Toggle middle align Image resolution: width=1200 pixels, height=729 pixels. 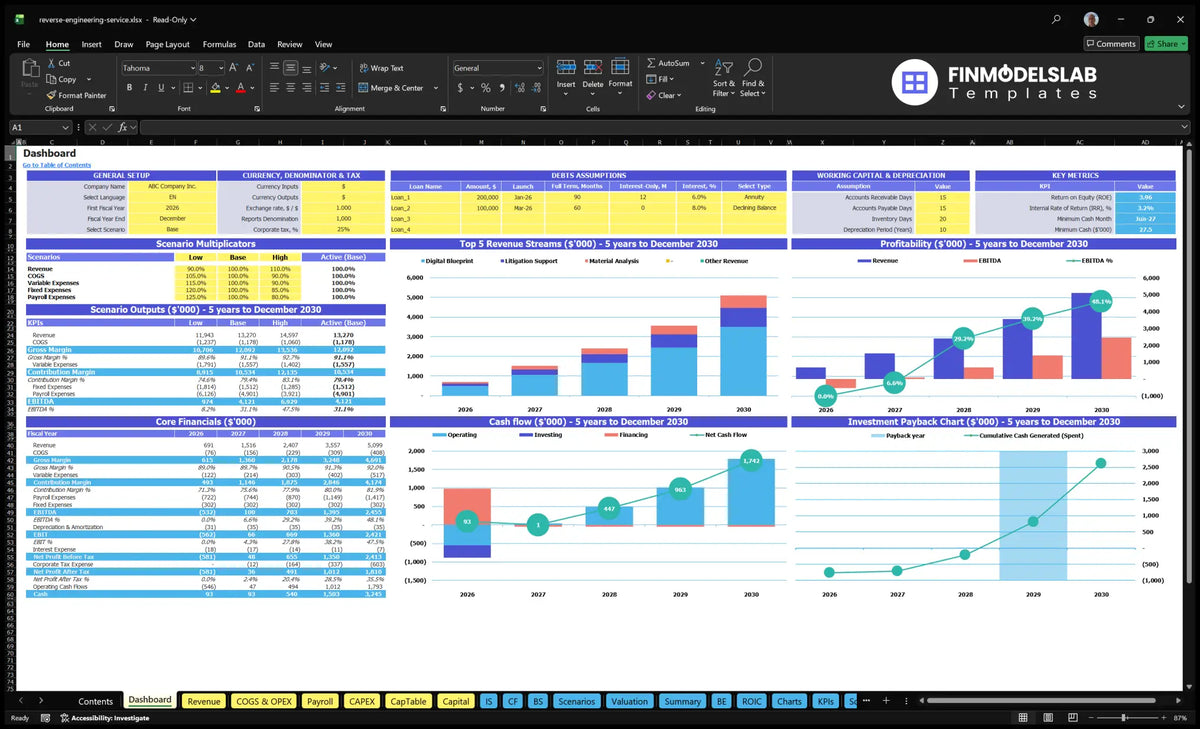[290, 68]
